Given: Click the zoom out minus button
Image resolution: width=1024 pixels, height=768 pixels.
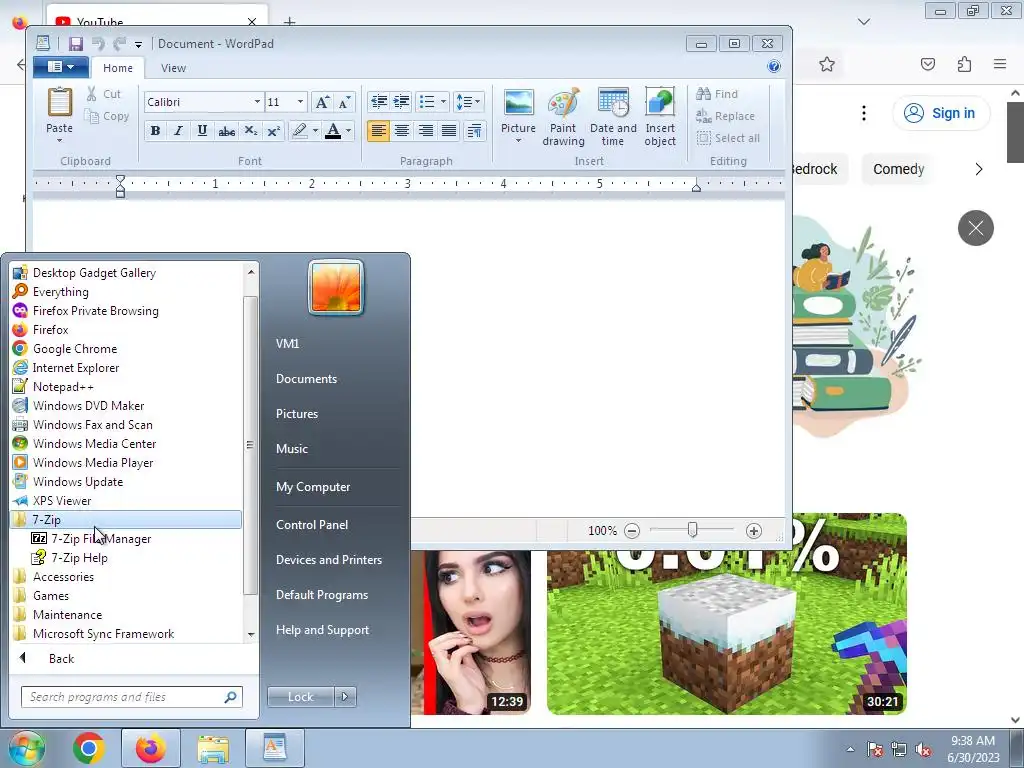Looking at the screenshot, I should (x=632, y=531).
